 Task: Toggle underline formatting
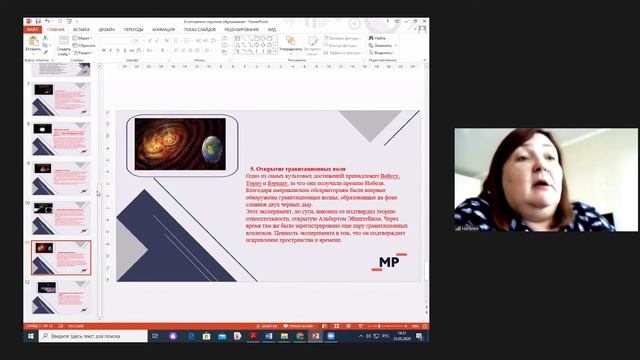click(118, 51)
